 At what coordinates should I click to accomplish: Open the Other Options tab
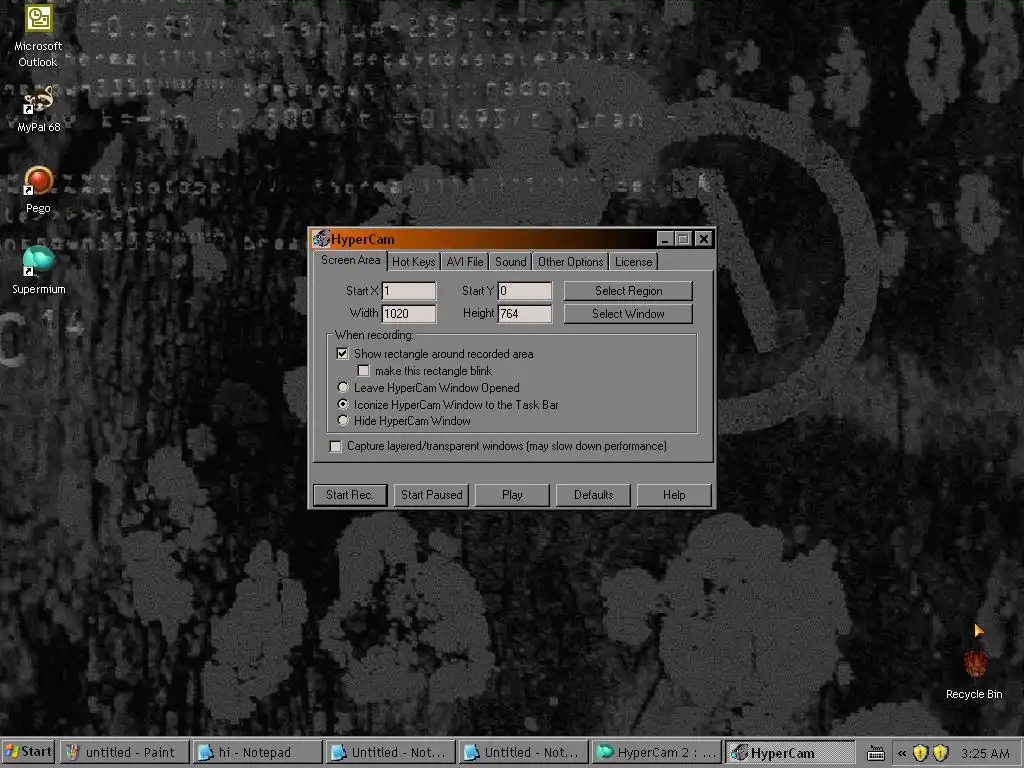tap(570, 262)
